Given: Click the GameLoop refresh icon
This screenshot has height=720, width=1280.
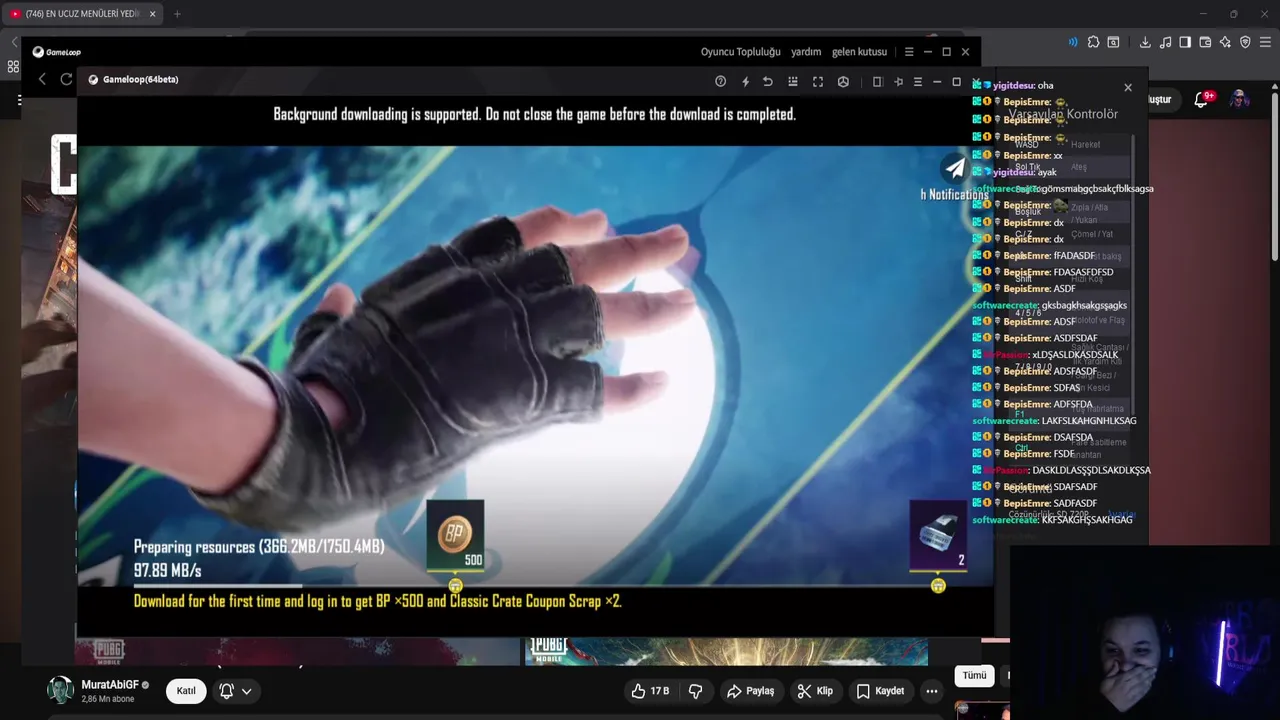Looking at the screenshot, I should pos(66,79).
